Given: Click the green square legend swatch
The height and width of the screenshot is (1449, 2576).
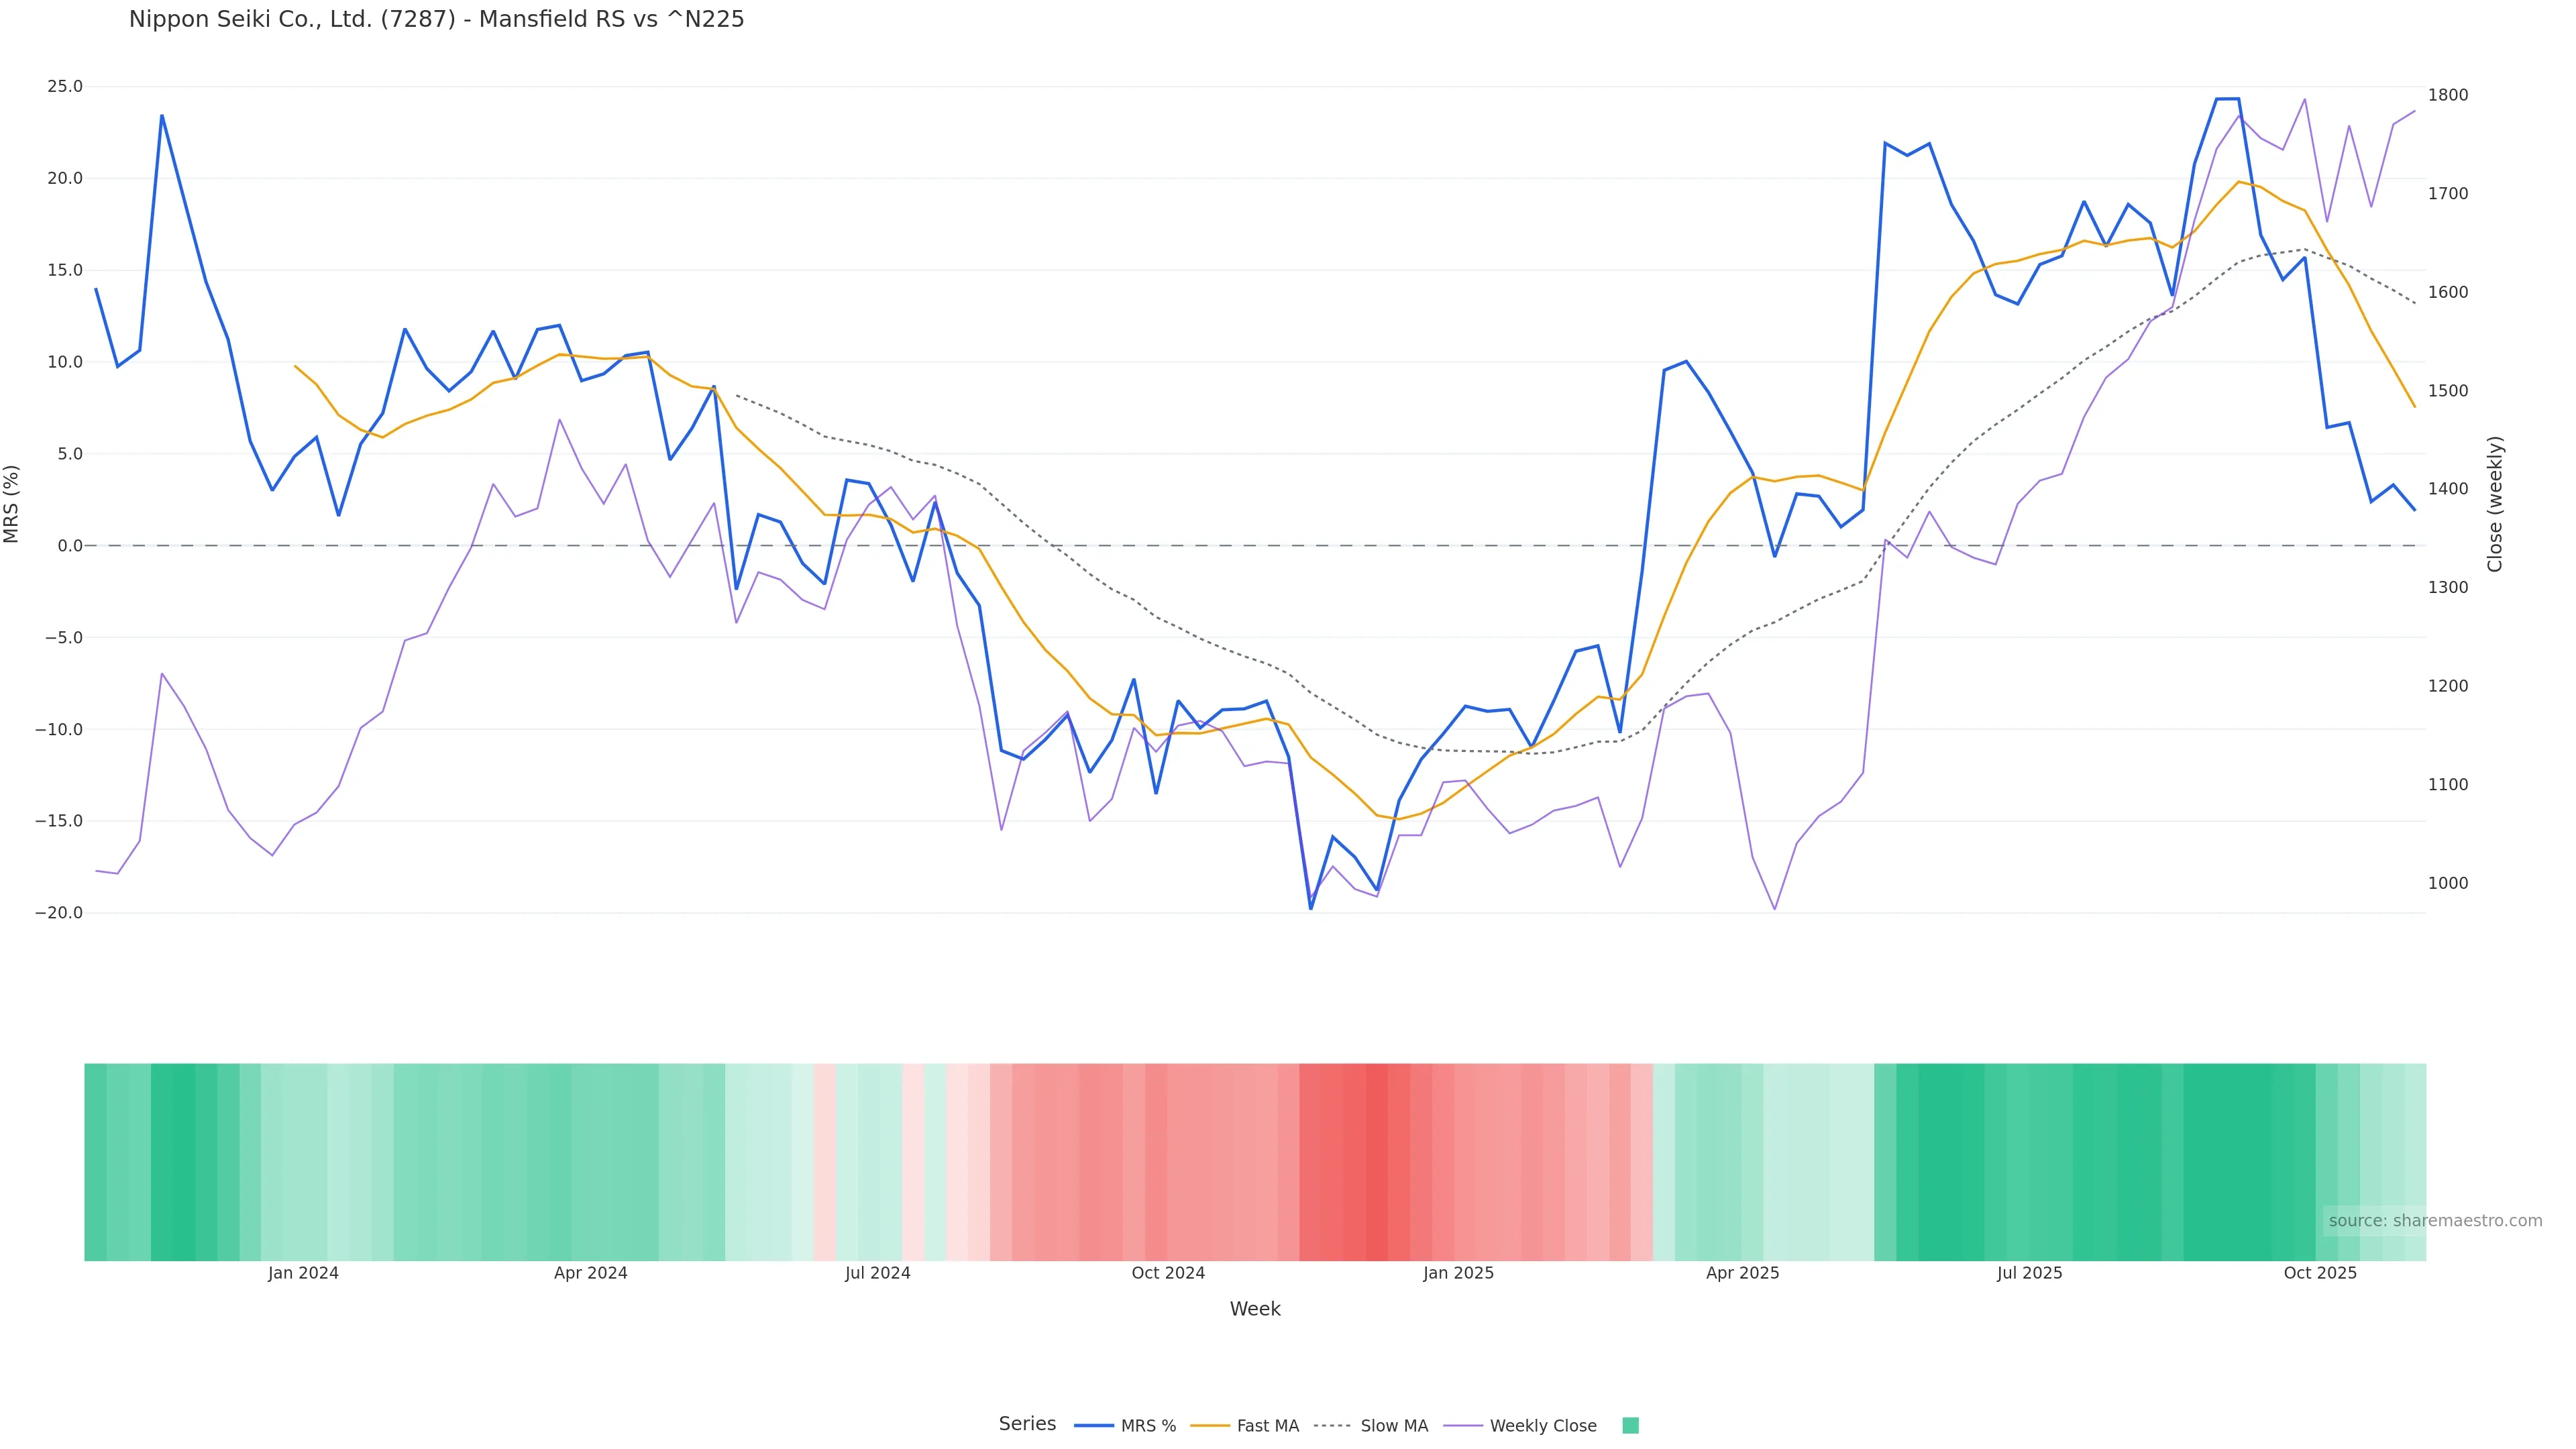Looking at the screenshot, I should (1630, 1426).
